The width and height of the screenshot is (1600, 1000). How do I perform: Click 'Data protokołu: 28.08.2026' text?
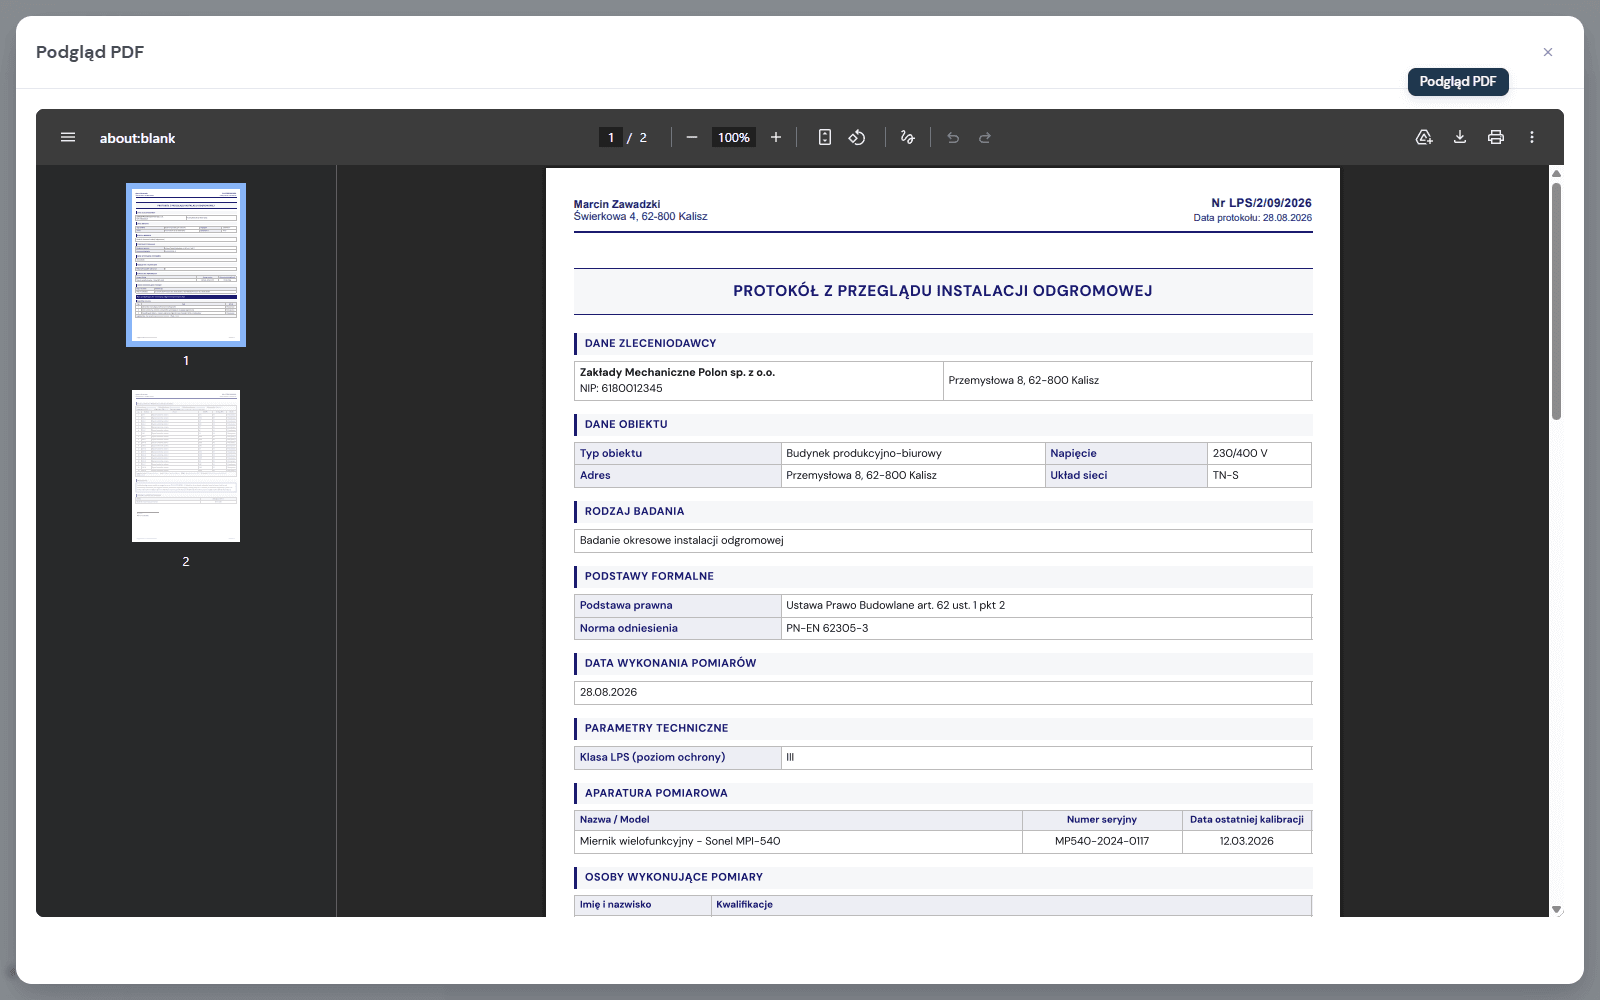1252,217
